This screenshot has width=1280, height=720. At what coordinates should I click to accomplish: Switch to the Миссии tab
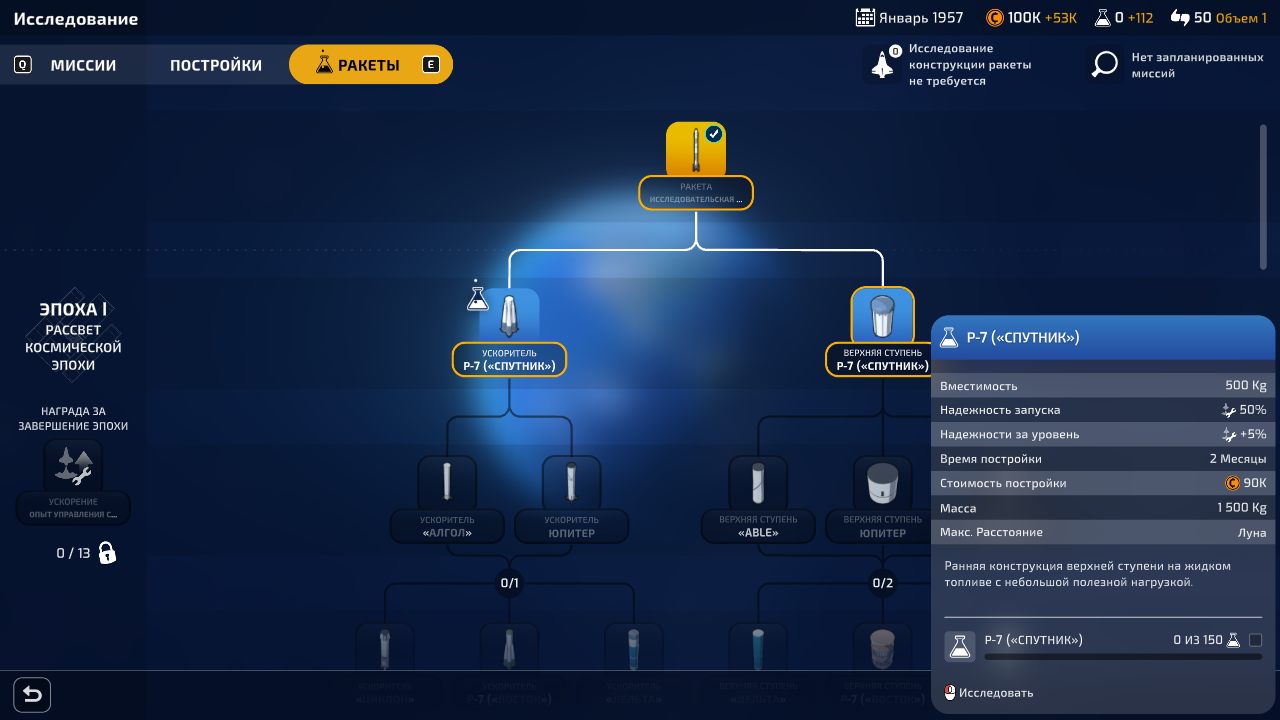[x=83, y=65]
